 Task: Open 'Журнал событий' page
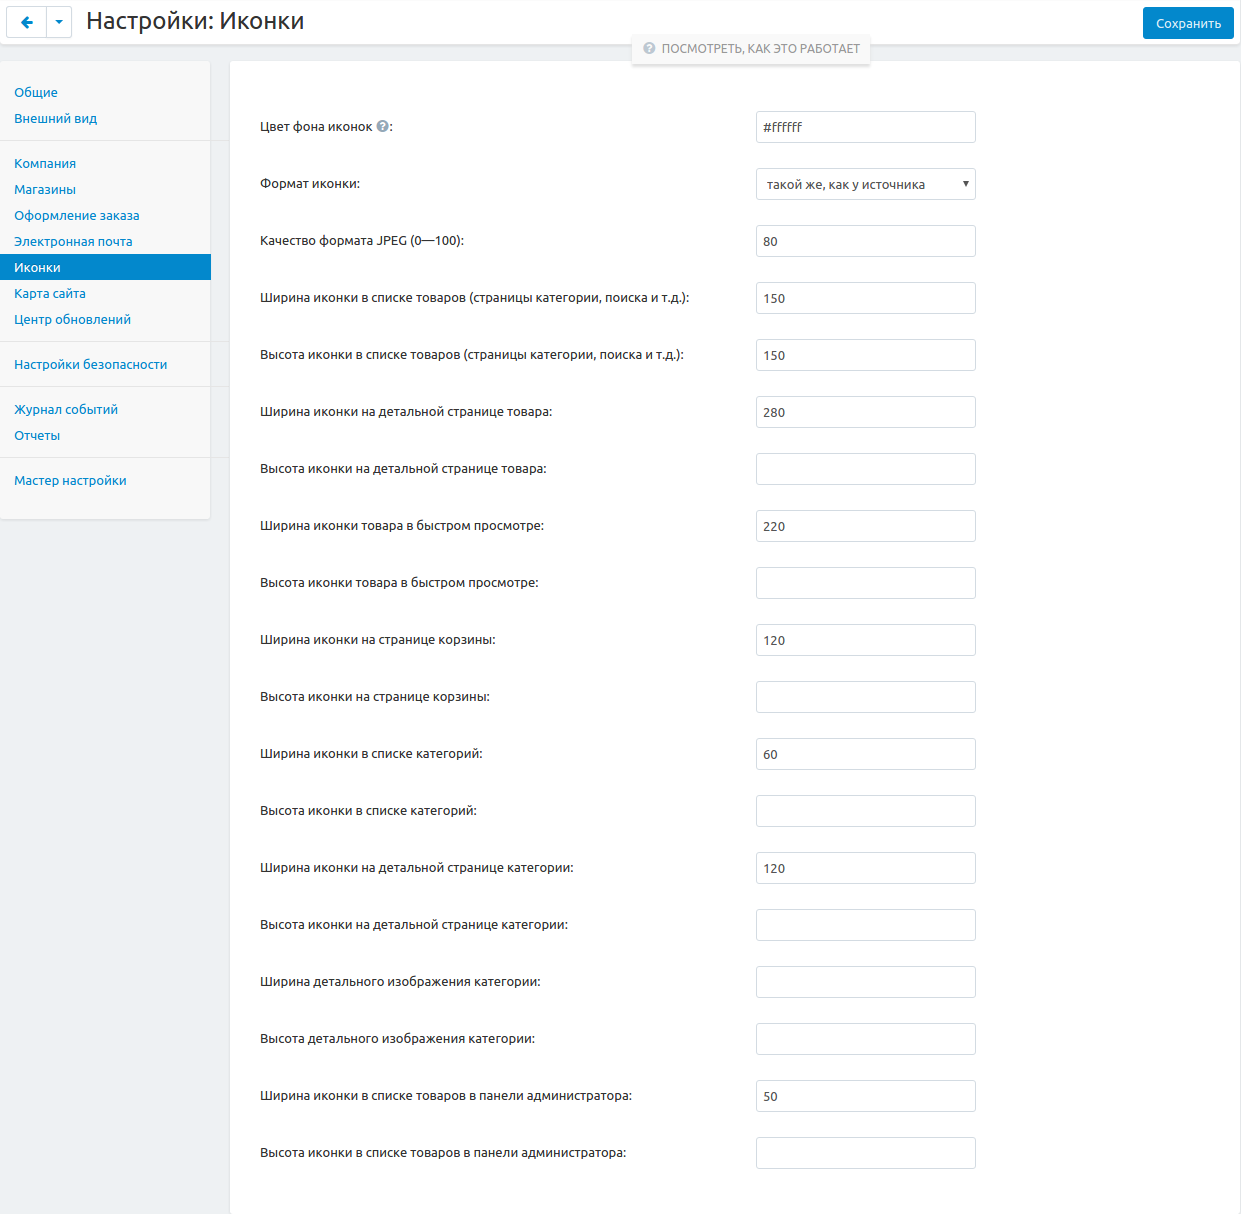[66, 409]
